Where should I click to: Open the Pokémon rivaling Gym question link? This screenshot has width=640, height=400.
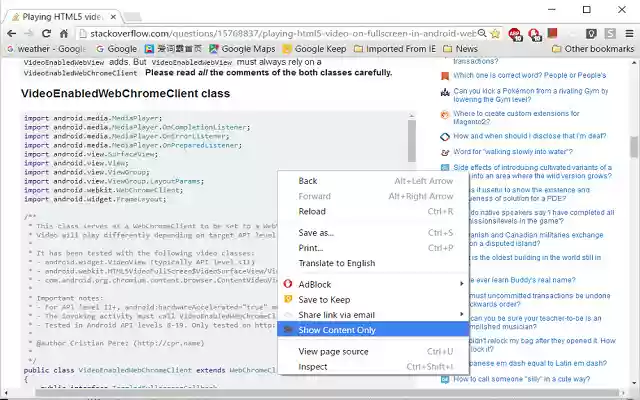[531, 95]
